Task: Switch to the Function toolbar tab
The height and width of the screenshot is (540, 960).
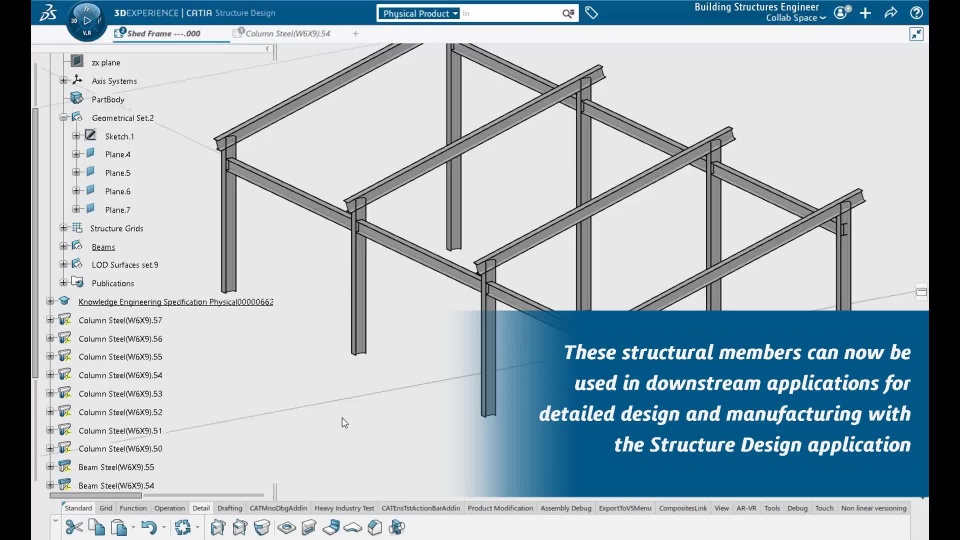Action: [133, 508]
